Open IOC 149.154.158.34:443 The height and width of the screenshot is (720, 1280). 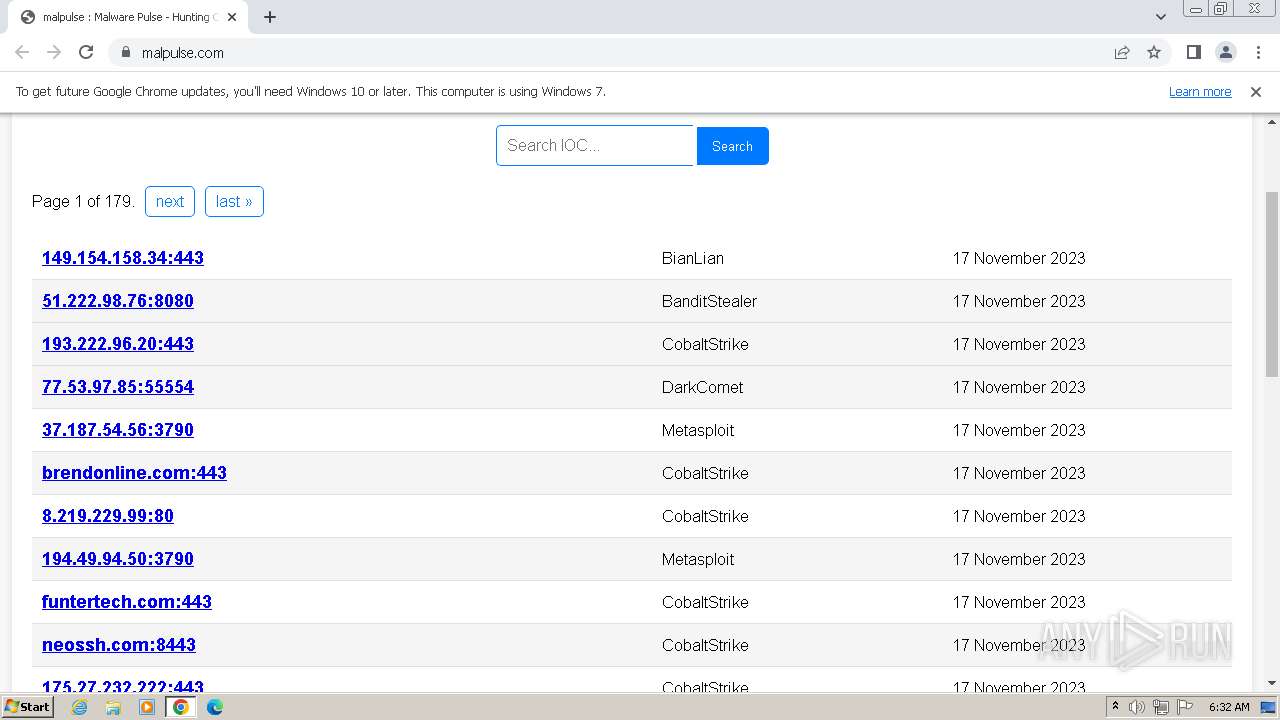tap(123, 258)
